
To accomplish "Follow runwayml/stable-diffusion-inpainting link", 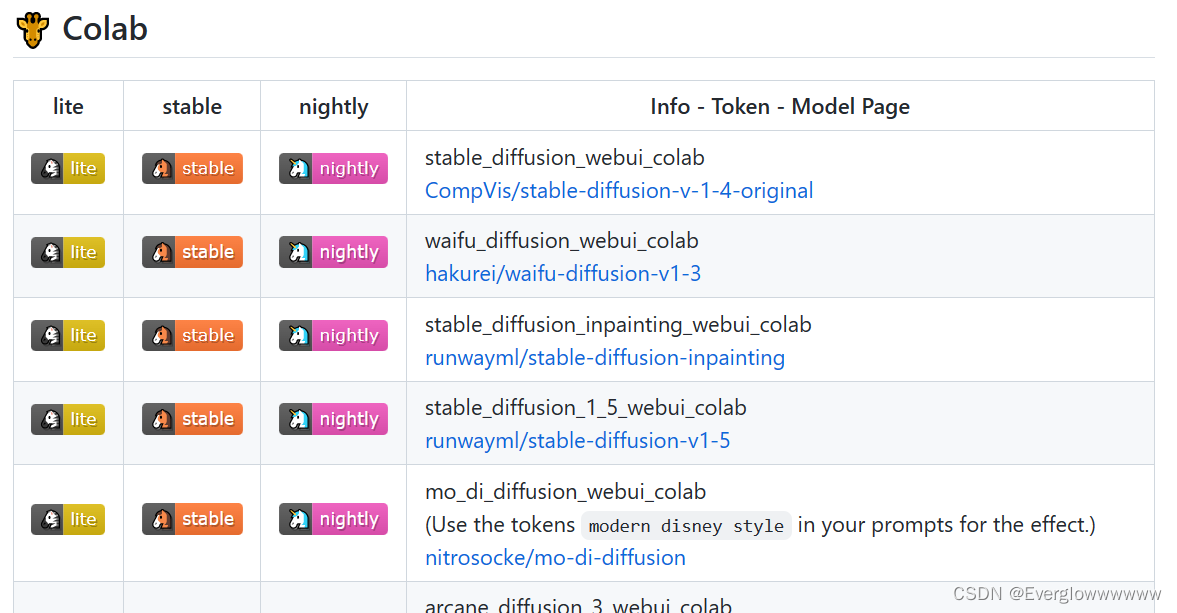I will 605,358.
